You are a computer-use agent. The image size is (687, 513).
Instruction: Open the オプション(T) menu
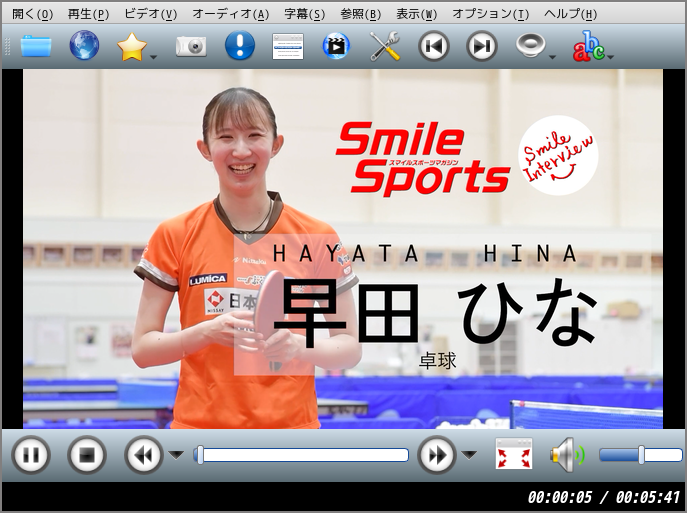point(490,14)
